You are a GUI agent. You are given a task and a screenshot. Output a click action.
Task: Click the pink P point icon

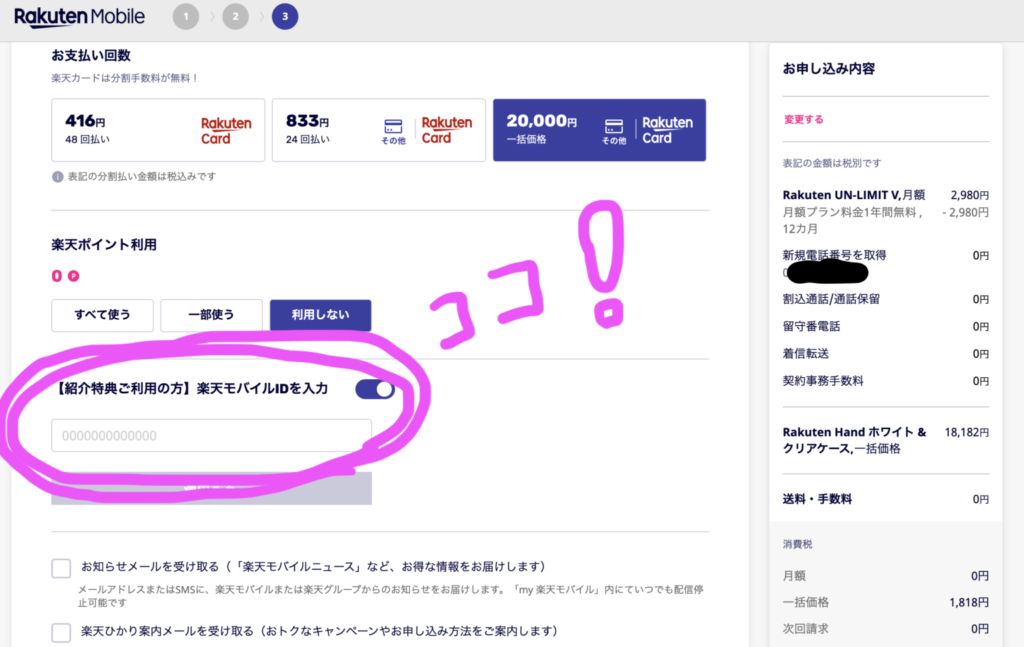(x=74, y=276)
